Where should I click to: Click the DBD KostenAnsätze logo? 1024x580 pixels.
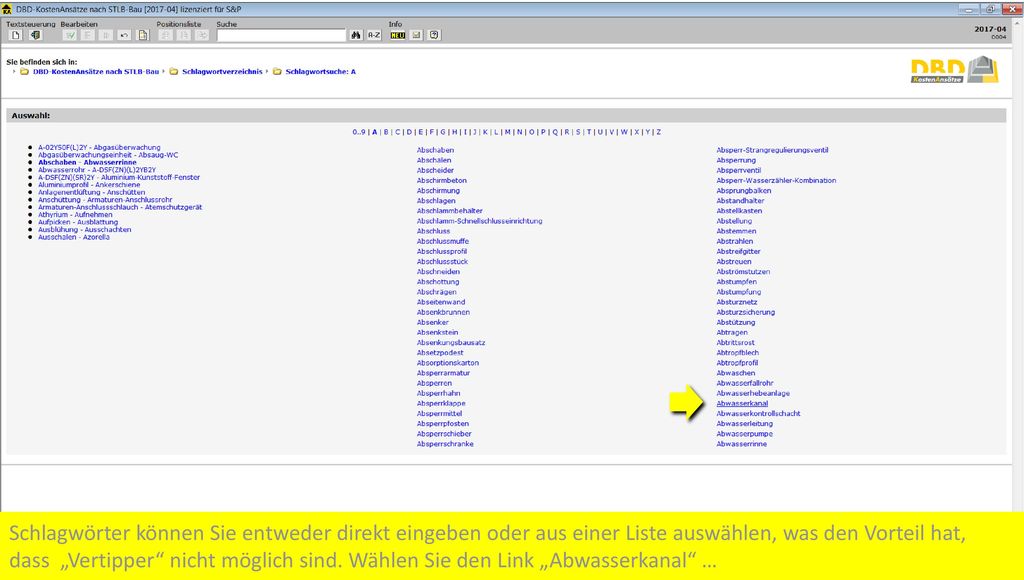click(x=955, y=70)
